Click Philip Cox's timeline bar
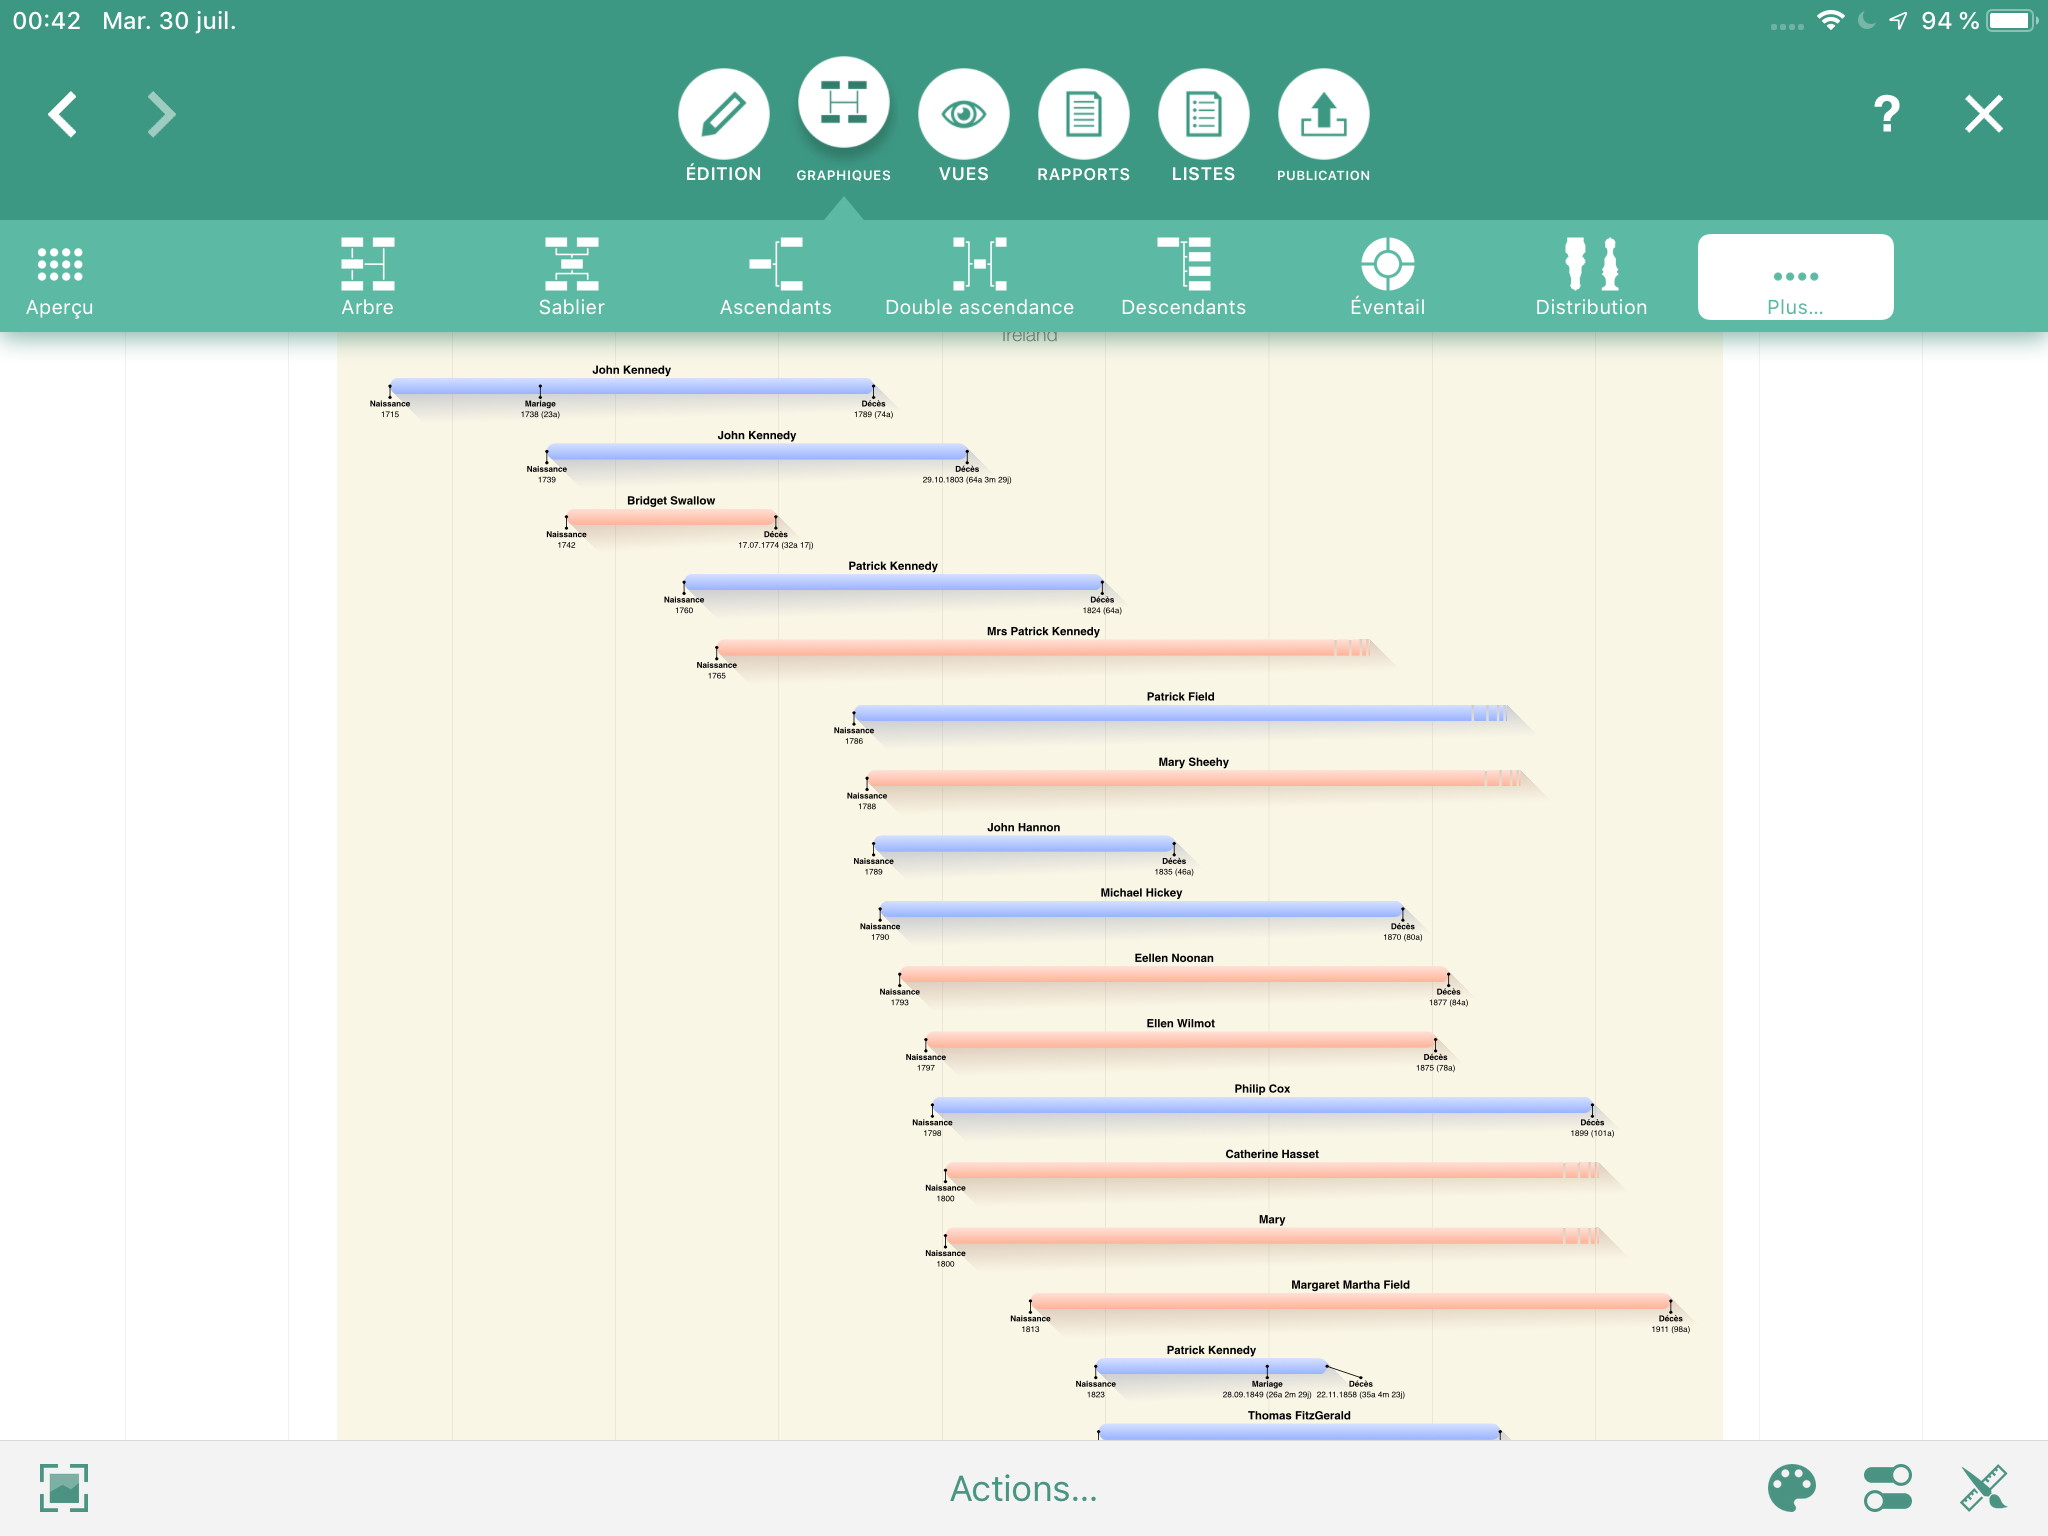The height and width of the screenshot is (1536, 2048). click(x=1261, y=1105)
